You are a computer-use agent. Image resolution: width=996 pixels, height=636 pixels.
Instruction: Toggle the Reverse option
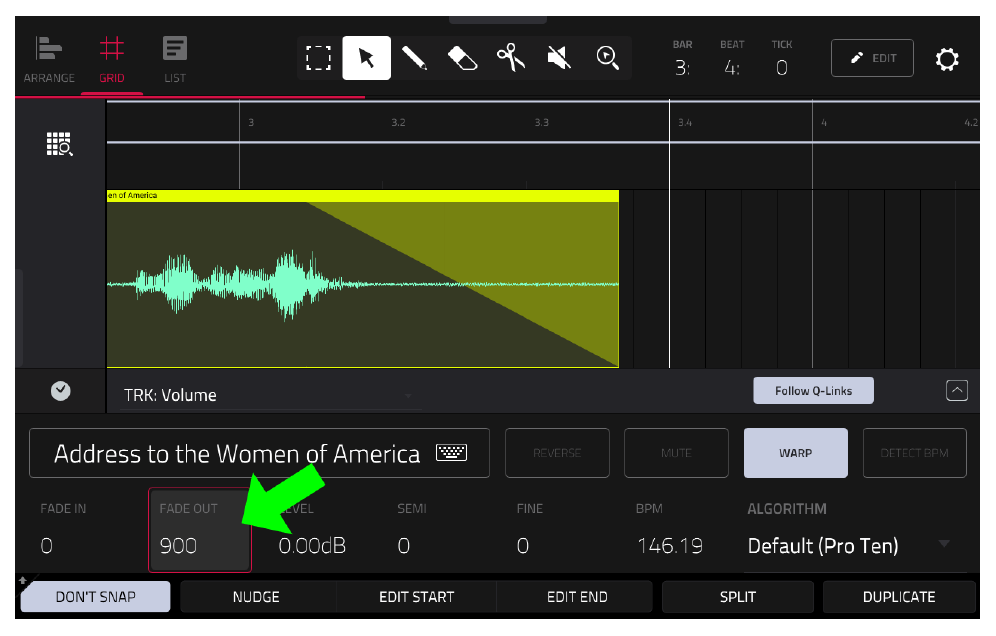click(557, 453)
